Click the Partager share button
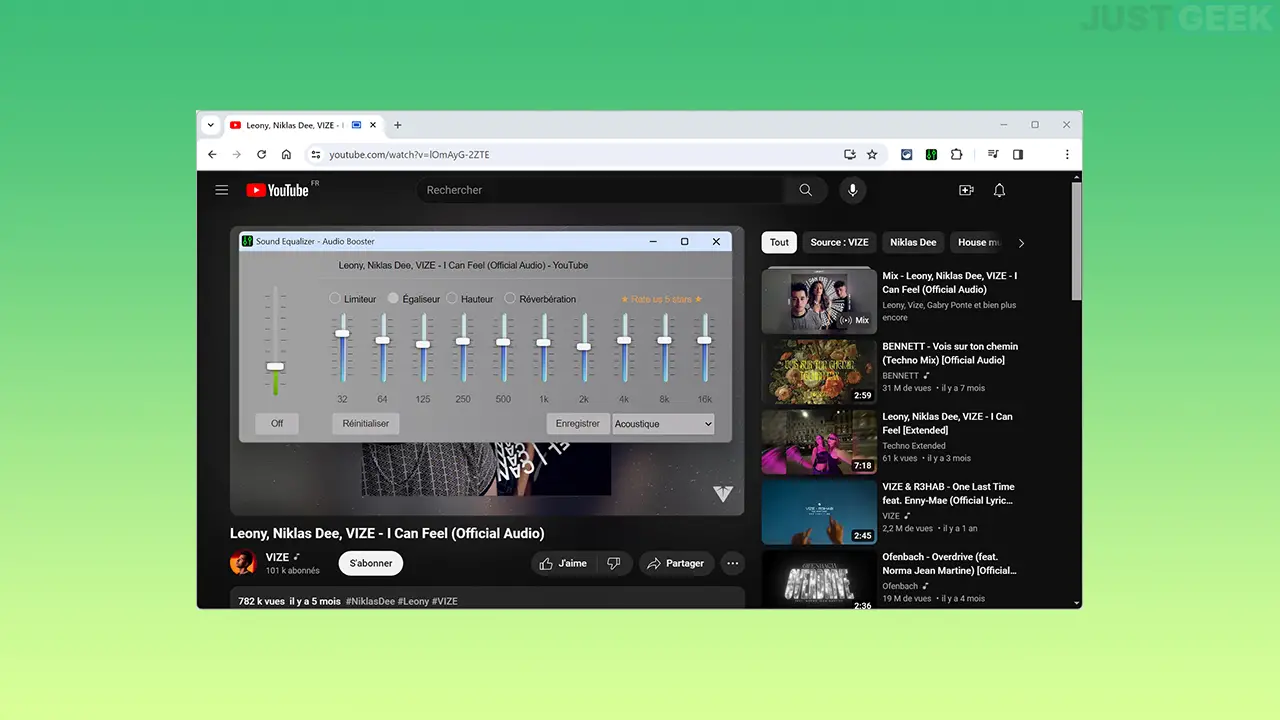 676,564
